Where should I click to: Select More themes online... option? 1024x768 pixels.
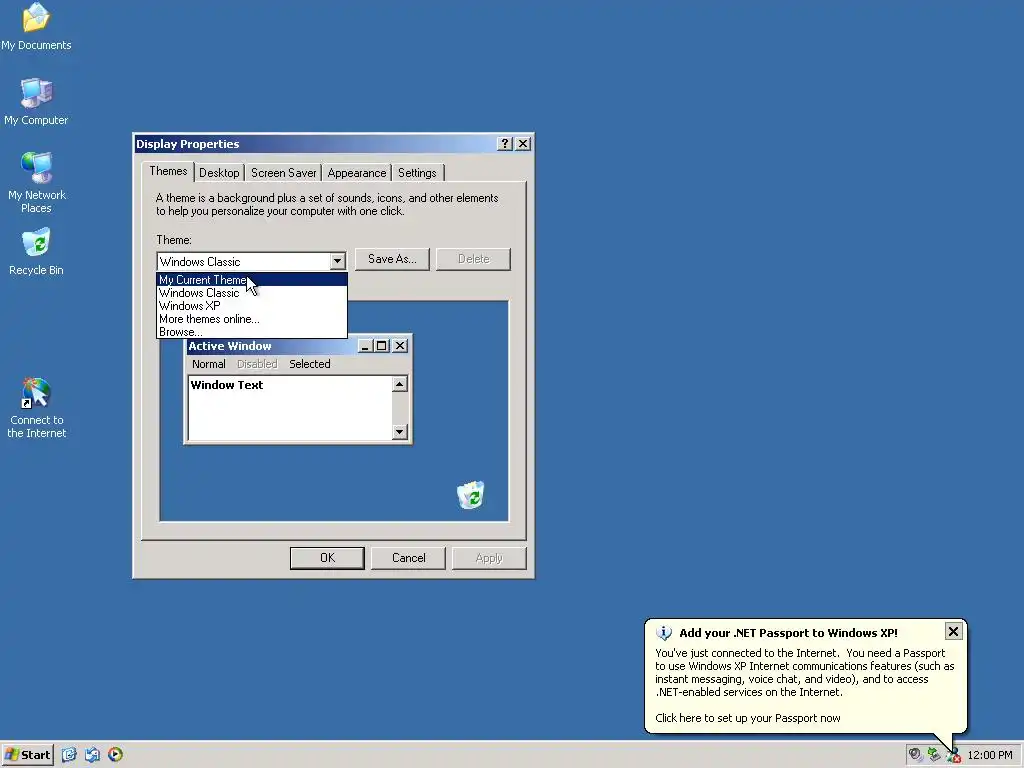pyautogui.click(x=251, y=319)
